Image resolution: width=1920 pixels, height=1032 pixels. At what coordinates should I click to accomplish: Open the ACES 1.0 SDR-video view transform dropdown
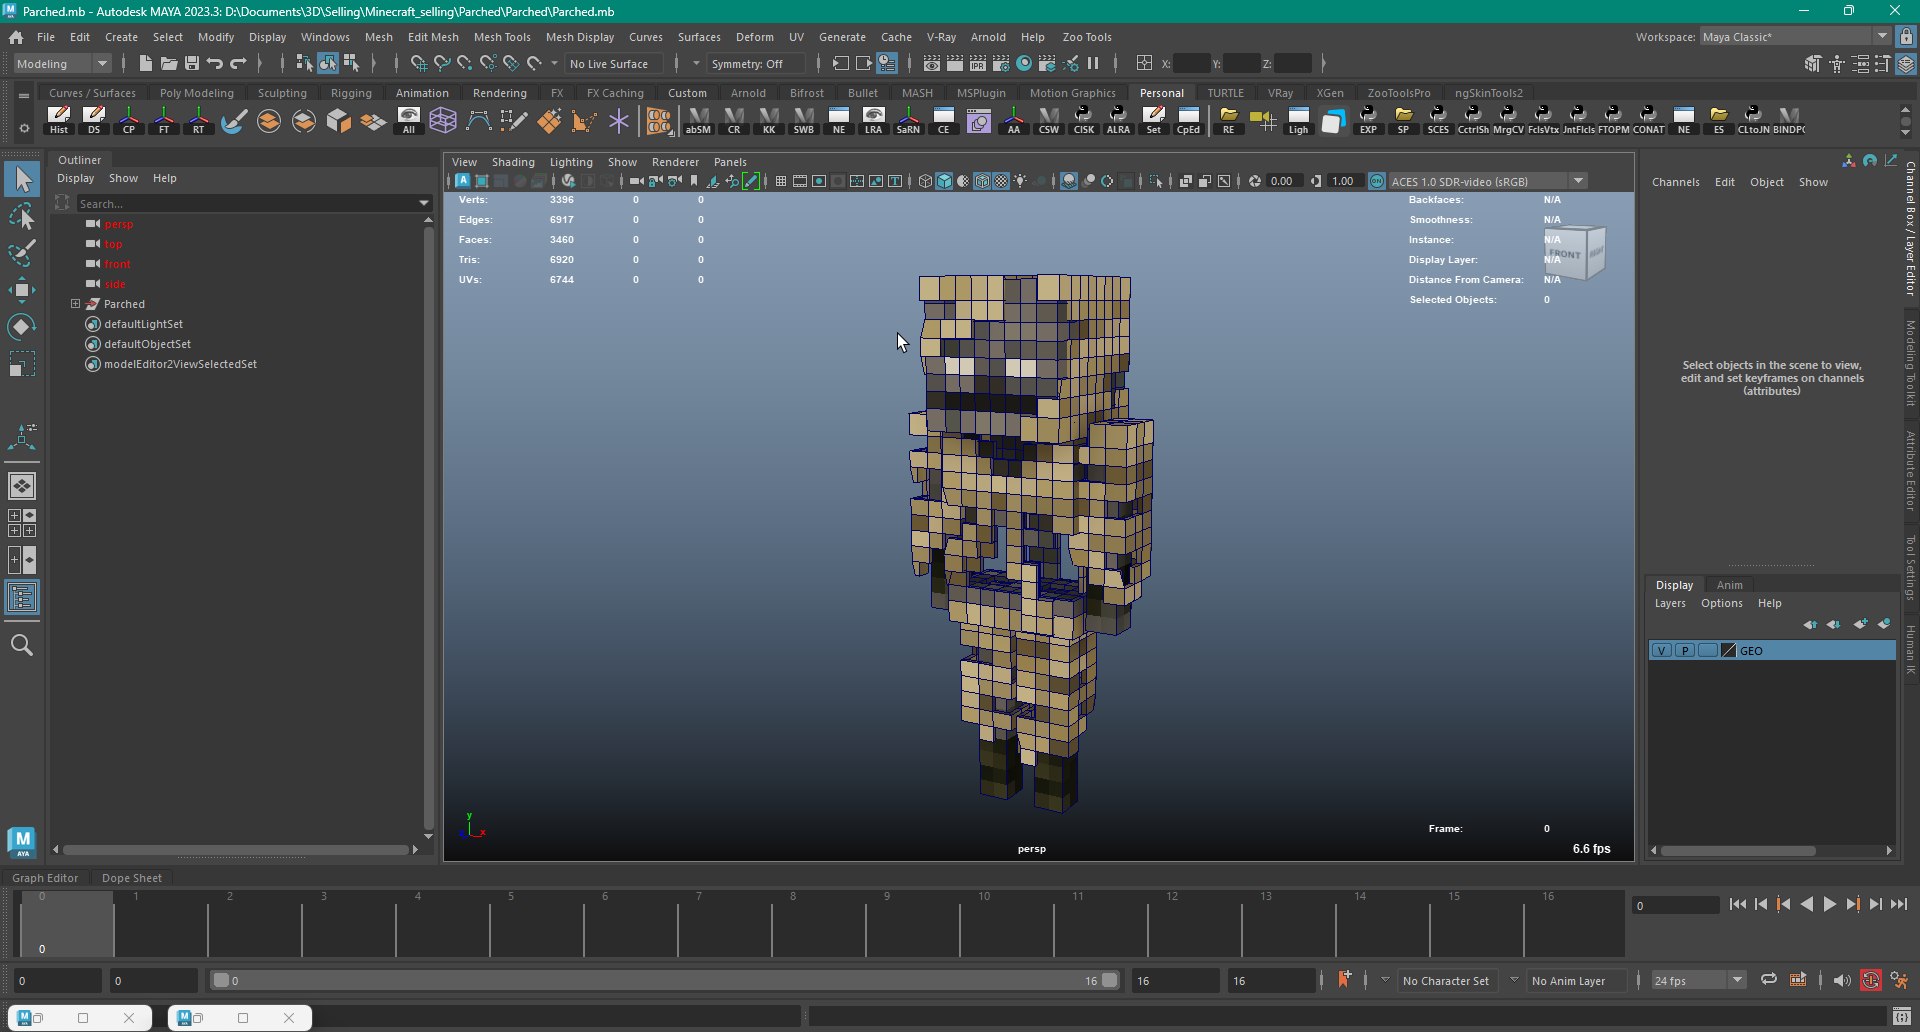coord(1487,181)
